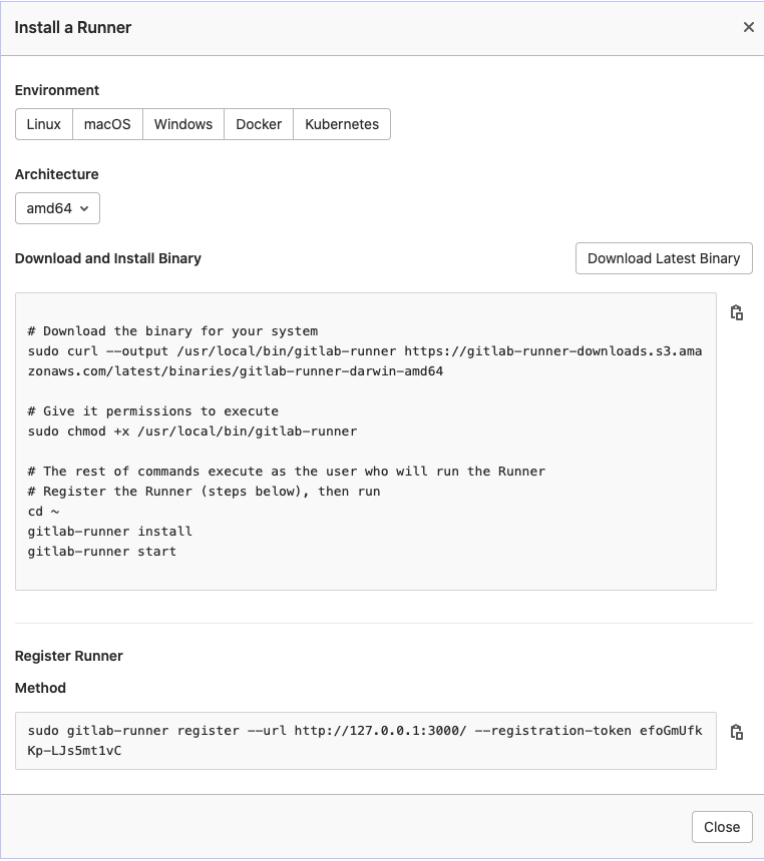Select Windows as the install environment
This screenshot has width=764, height=861.
183,124
